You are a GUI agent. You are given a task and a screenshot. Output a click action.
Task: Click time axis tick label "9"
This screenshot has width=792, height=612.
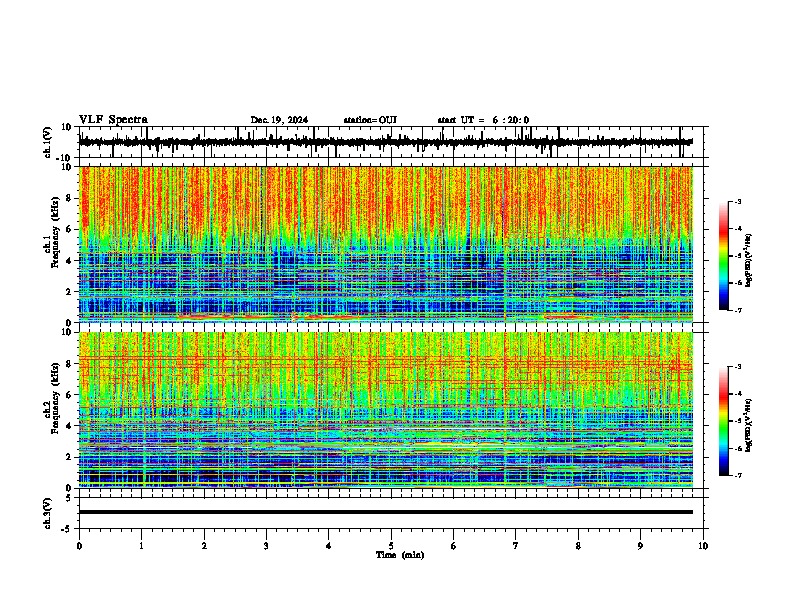[x=640, y=546]
